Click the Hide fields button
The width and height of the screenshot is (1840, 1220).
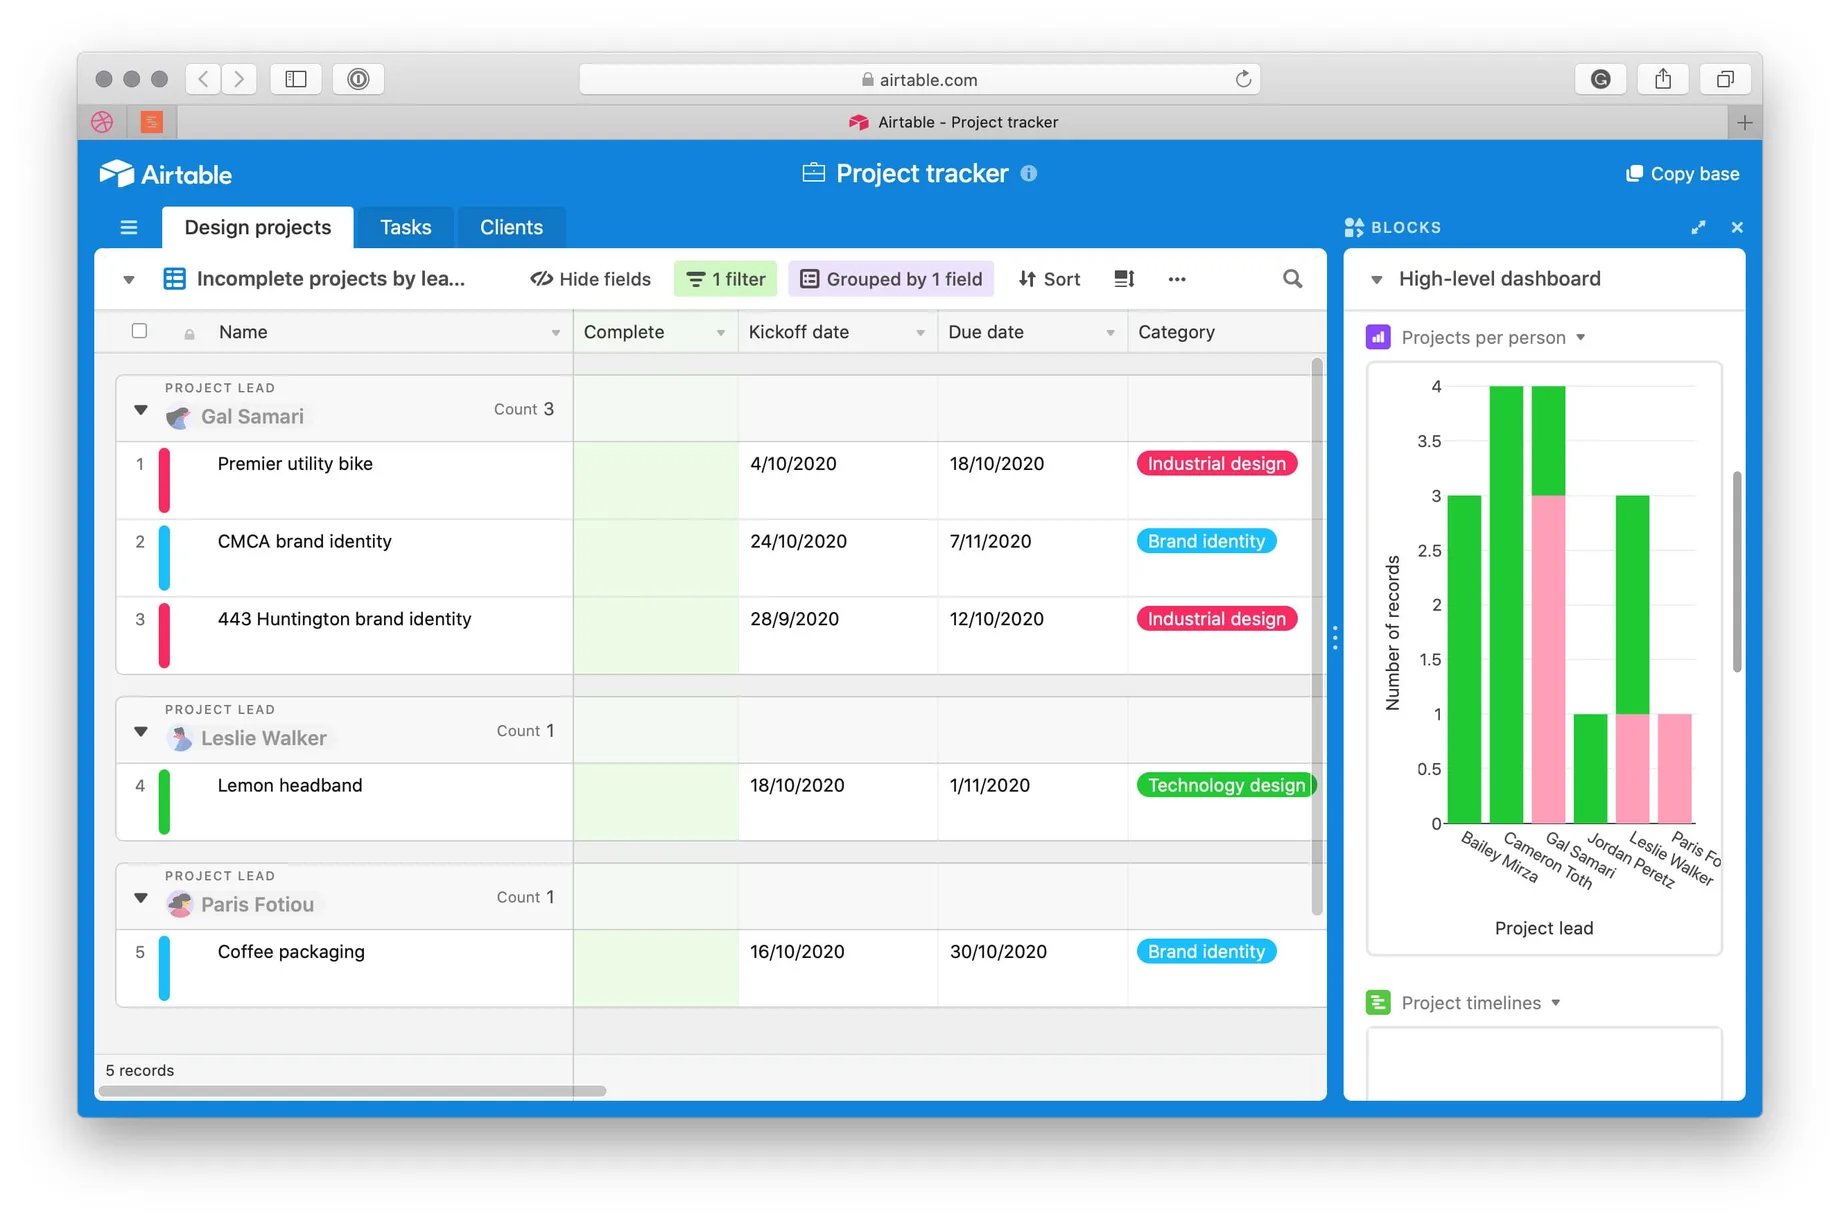click(x=590, y=279)
